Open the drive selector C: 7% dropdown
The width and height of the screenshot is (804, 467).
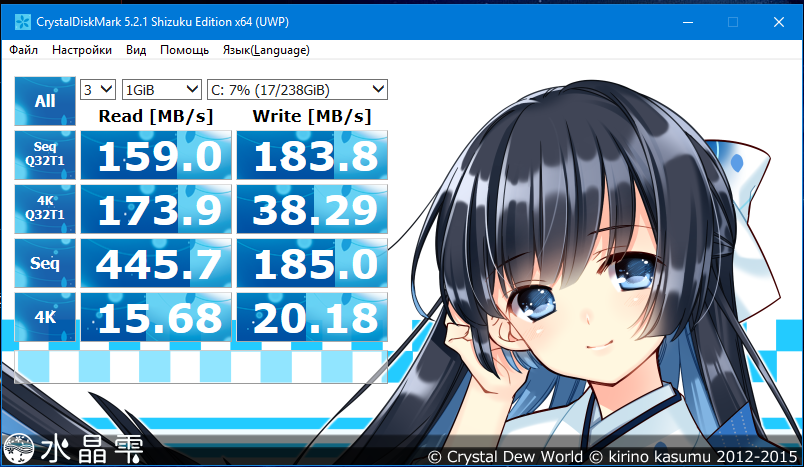(297, 90)
